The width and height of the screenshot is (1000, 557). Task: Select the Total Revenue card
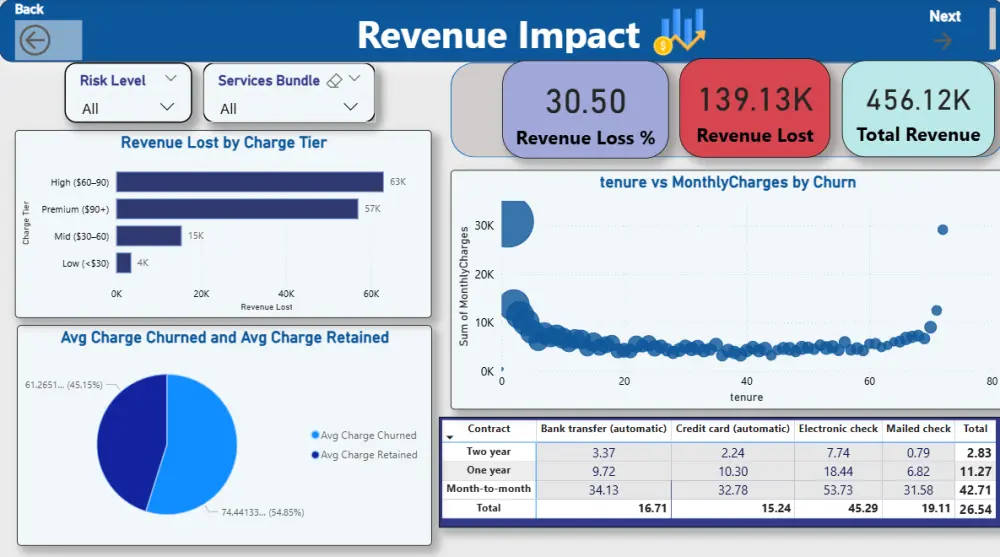[918, 109]
